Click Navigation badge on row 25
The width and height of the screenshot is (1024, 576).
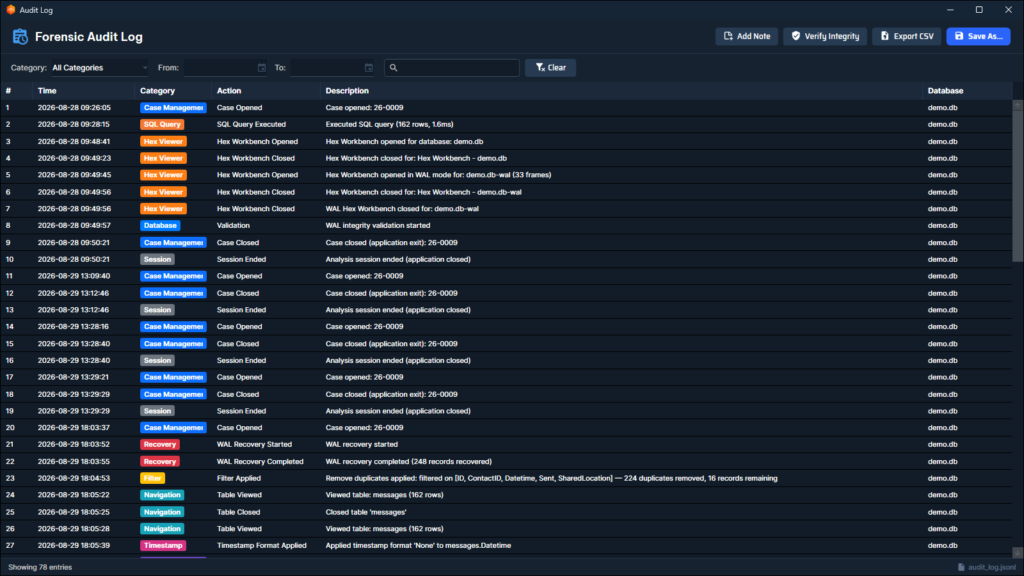(162, 512)
